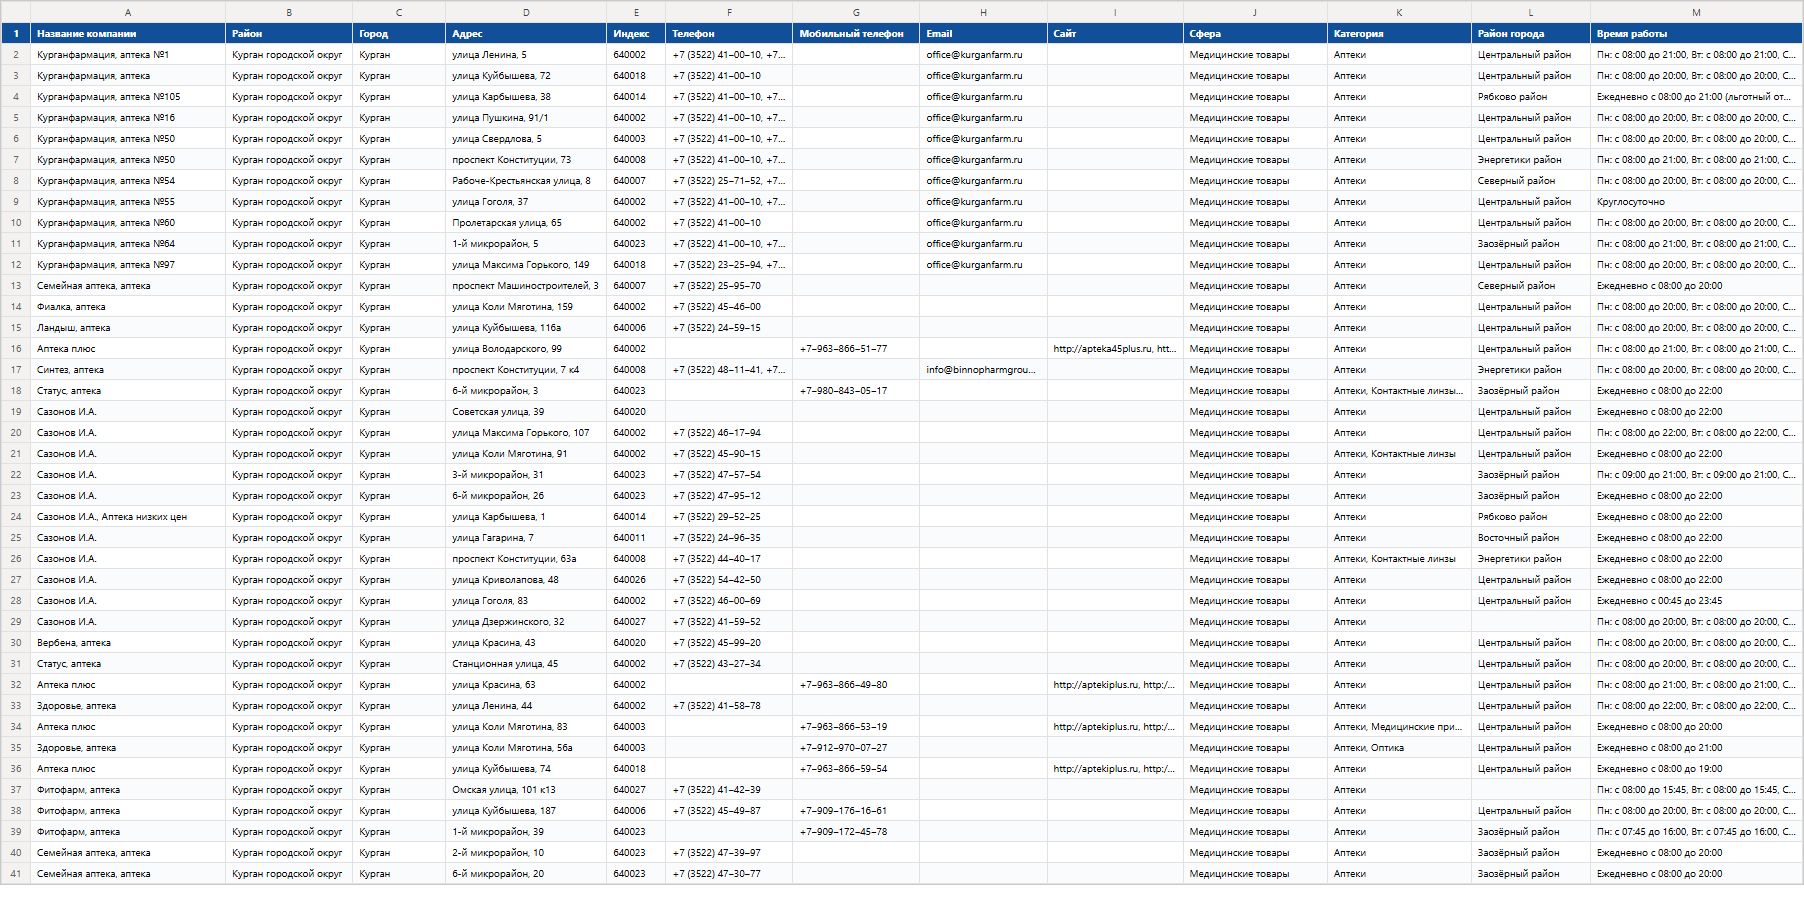
Task: Select mobile number '+7–909–176–16–61'
Action: point(856,811)
